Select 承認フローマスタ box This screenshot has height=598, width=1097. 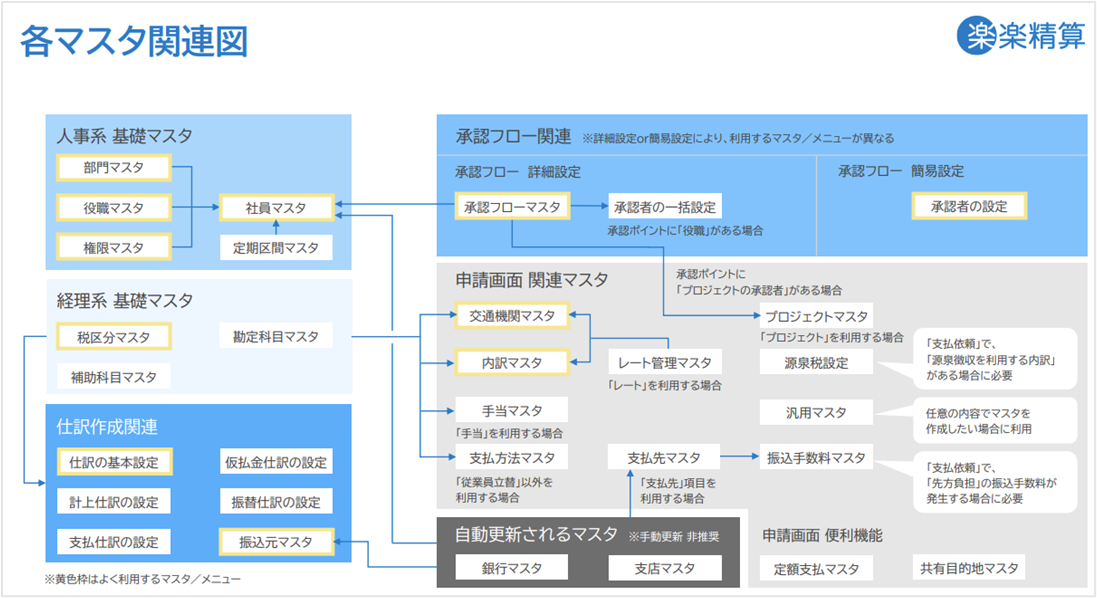(x=512, y=207)
